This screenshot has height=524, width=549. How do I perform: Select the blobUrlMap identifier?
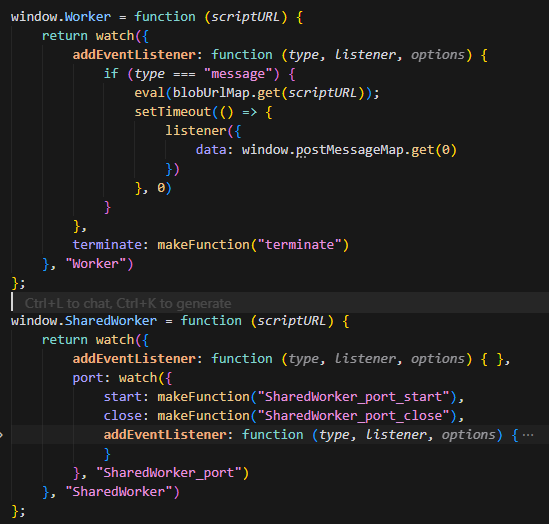[x=211, y=93]
